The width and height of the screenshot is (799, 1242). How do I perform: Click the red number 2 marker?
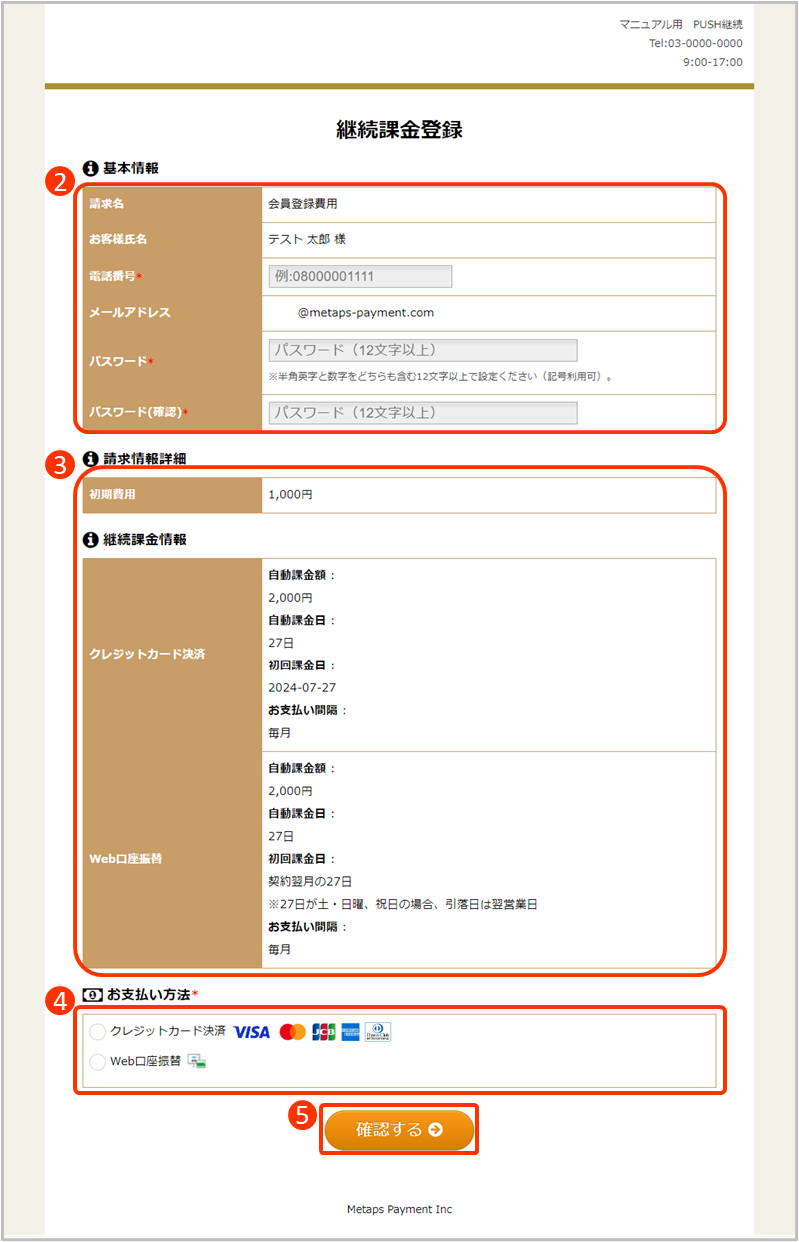60,182
